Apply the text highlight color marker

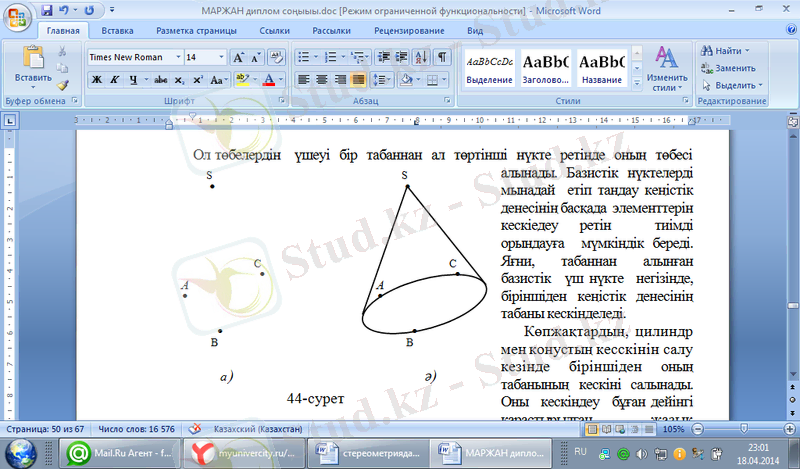[243, 79]
